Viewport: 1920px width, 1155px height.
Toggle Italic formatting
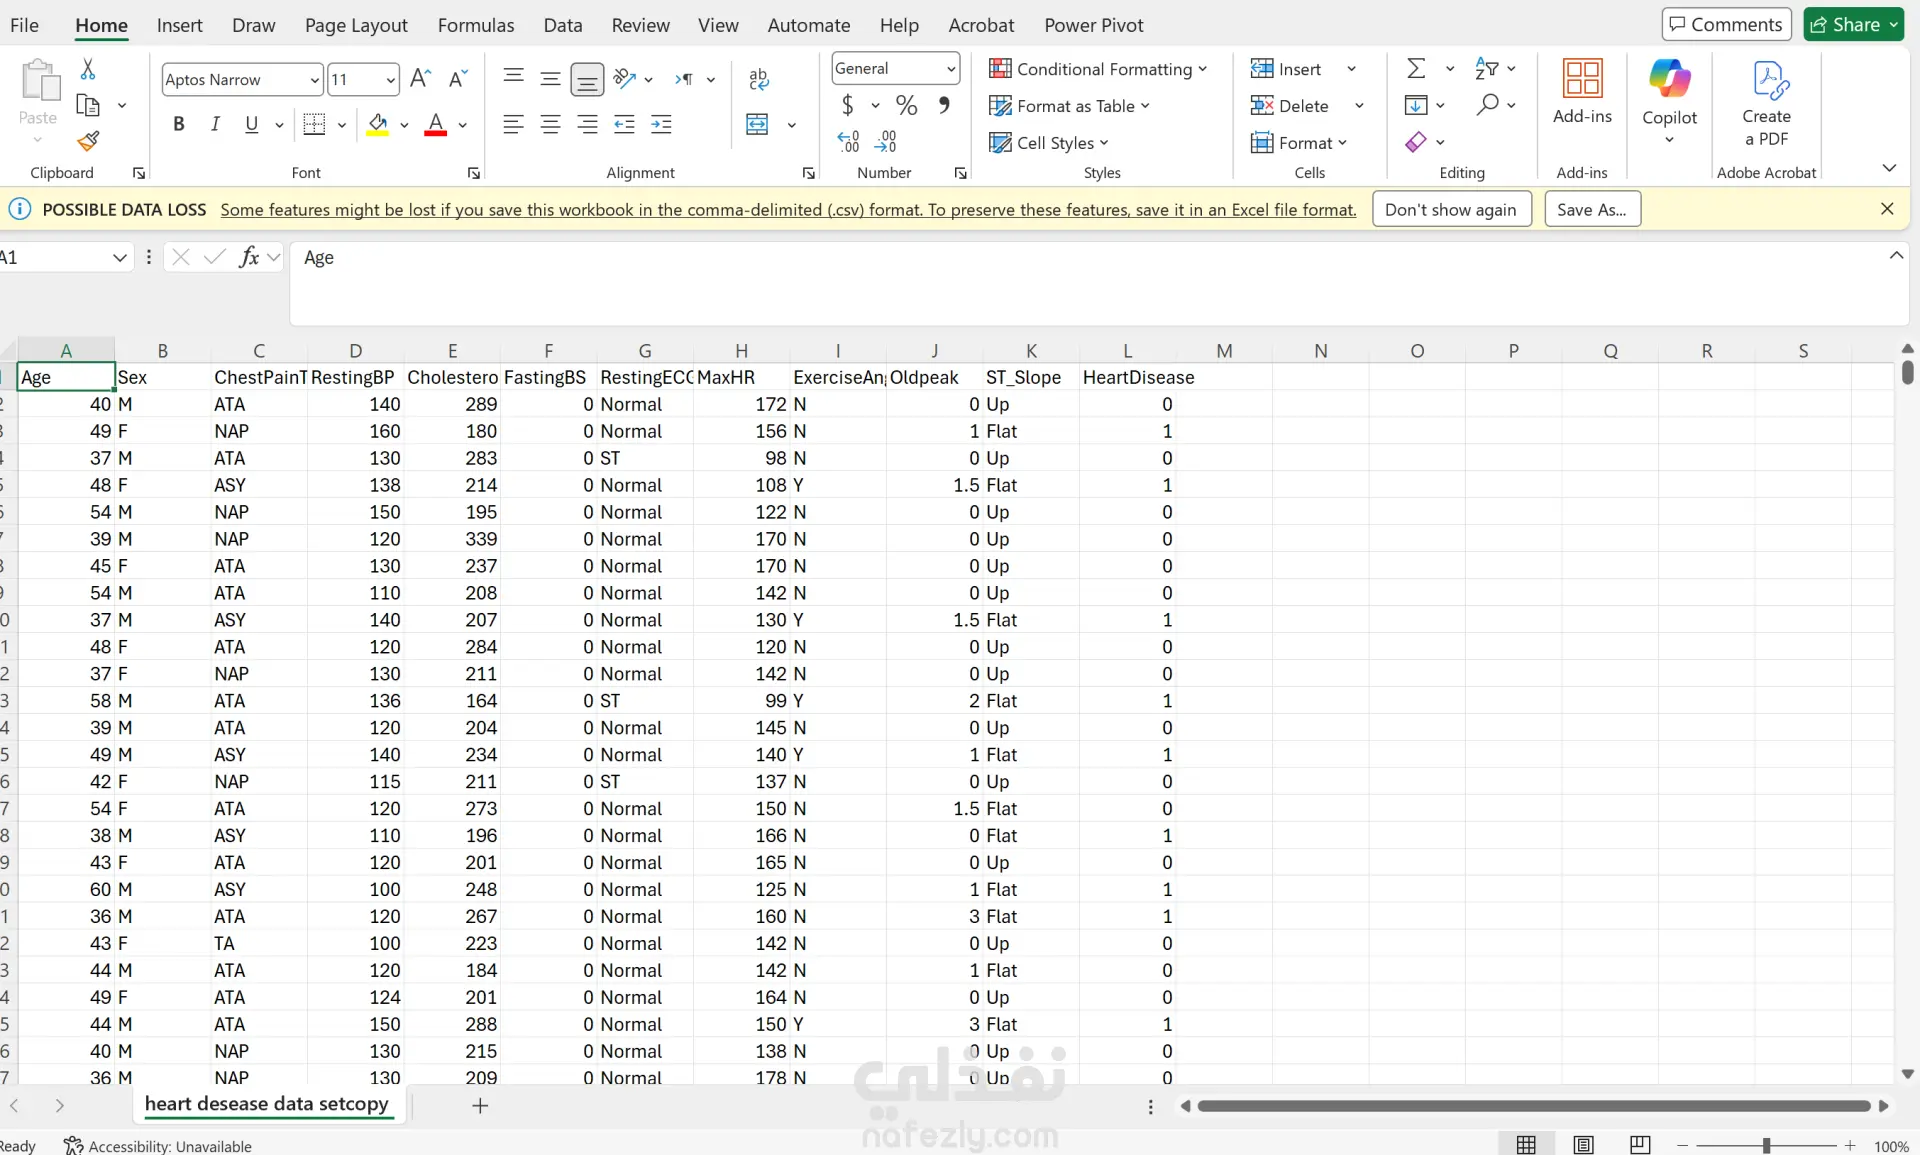[x=215, y=125]
